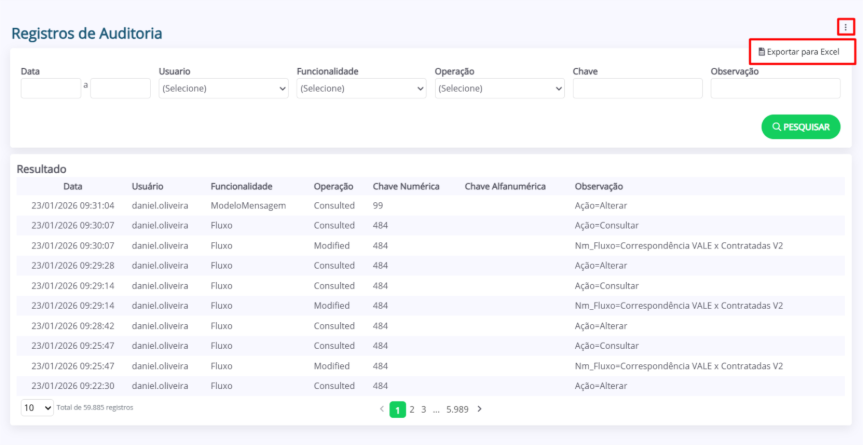
Task: Focus the Observação input field
Action: click(775, 88)
